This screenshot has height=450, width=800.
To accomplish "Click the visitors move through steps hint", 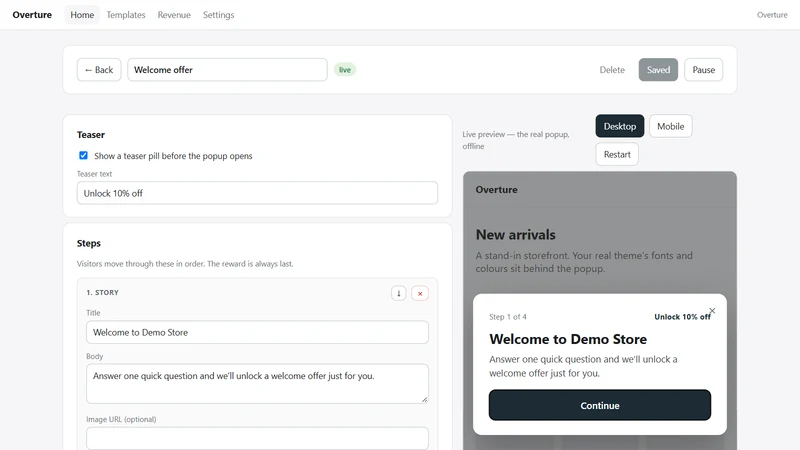I will [x=185, y=264].
